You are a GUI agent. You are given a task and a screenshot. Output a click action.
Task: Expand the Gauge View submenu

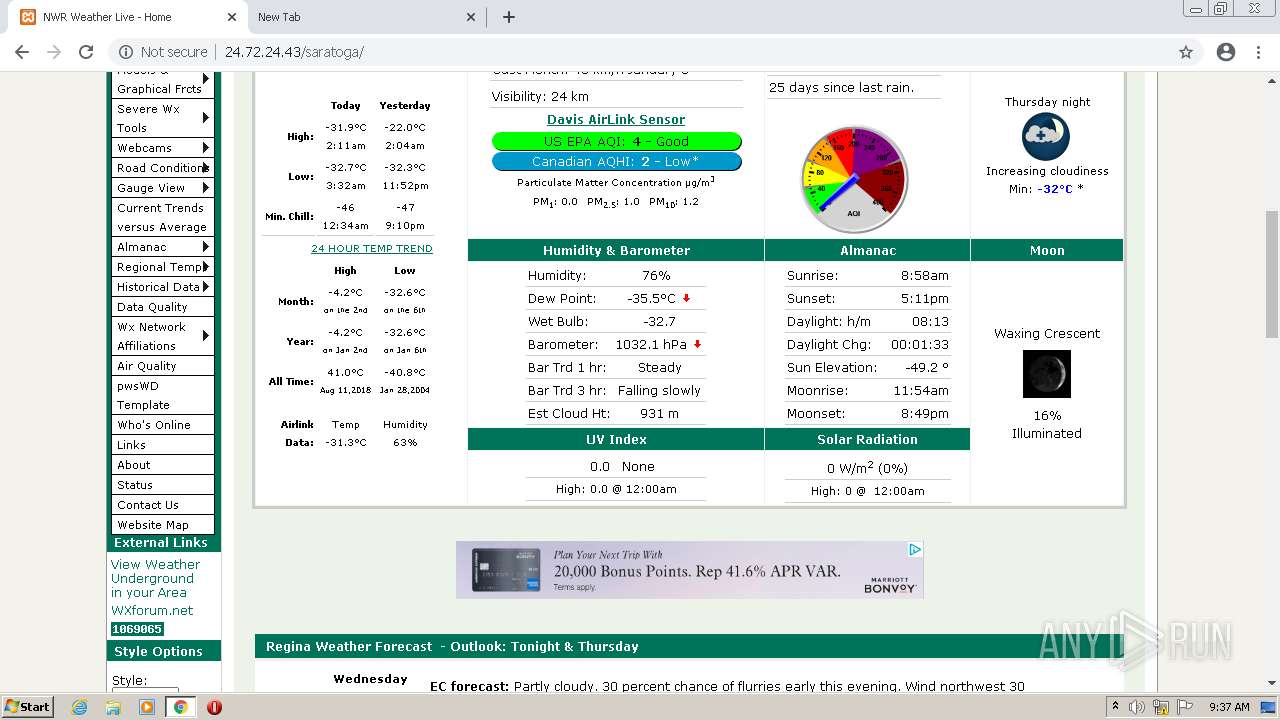coord(162,188)
